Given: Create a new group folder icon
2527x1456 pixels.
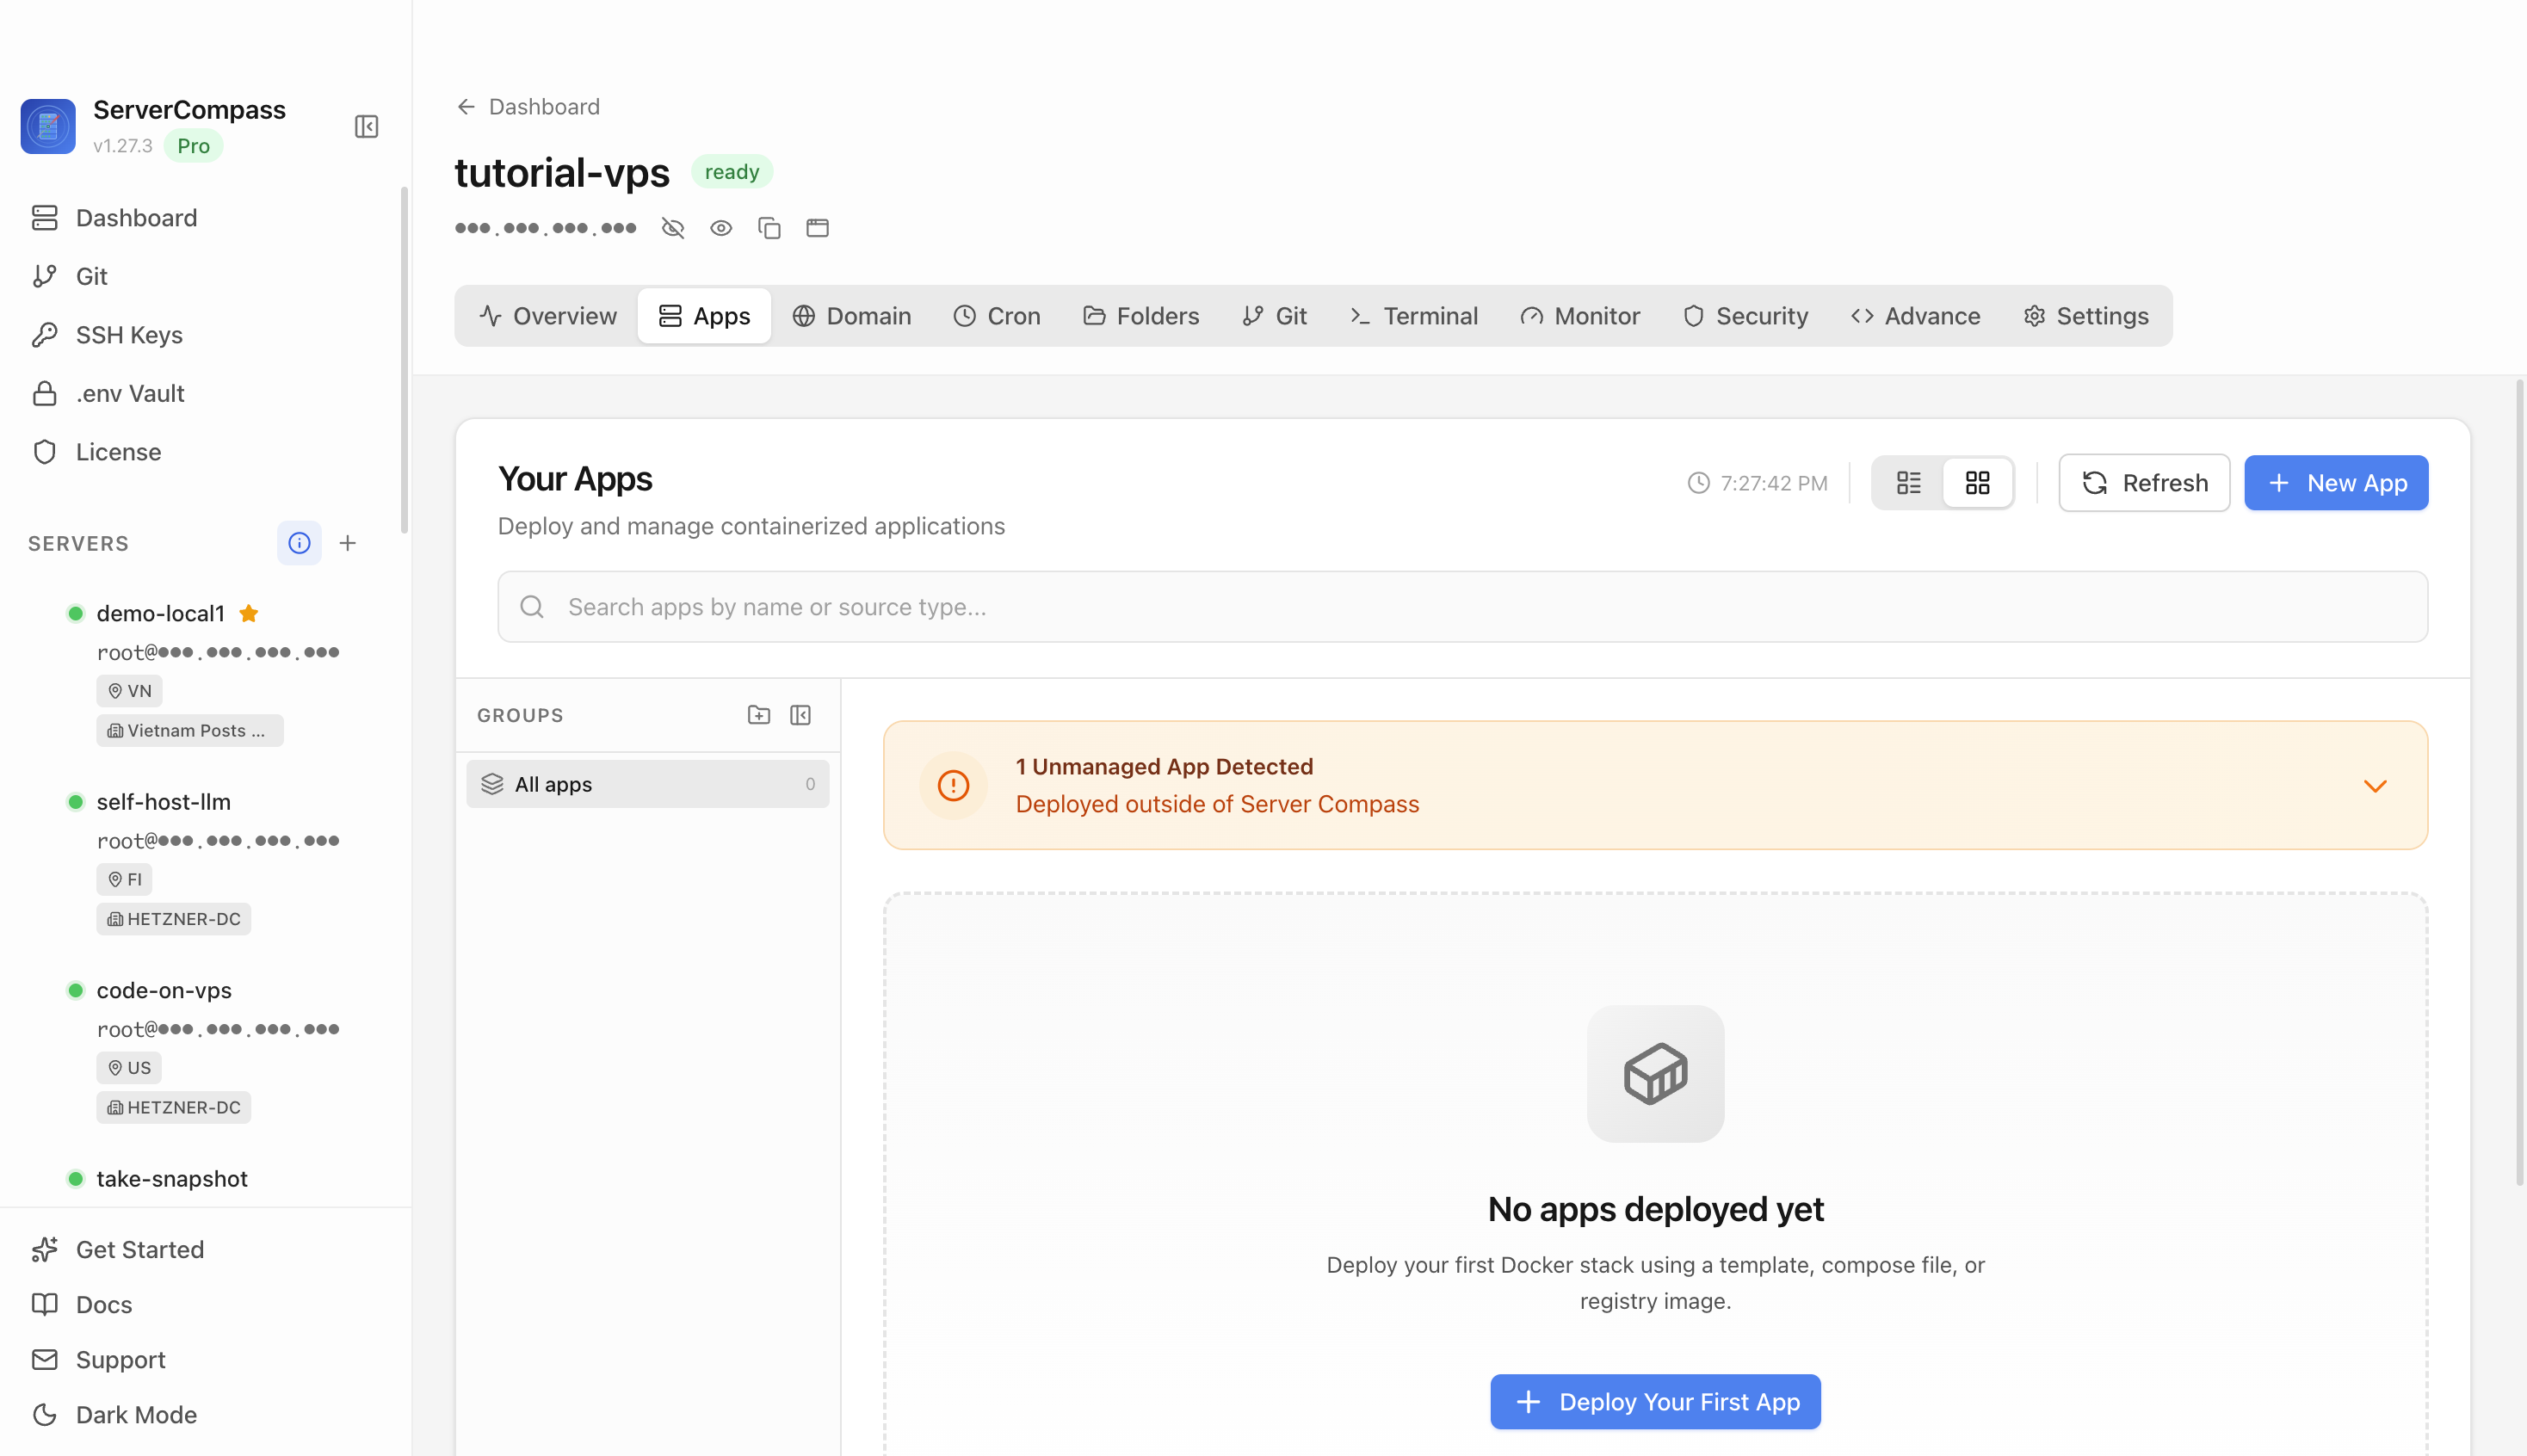Looking at the screenshot, I should (x=759, y=715).
